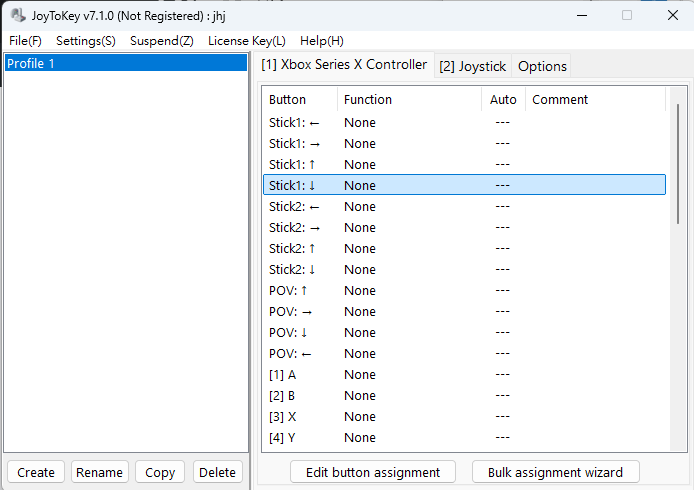This screenshot has height=490, width=694.
Task: Launch the Bulk assignment wizard
Action: [555, 472]
